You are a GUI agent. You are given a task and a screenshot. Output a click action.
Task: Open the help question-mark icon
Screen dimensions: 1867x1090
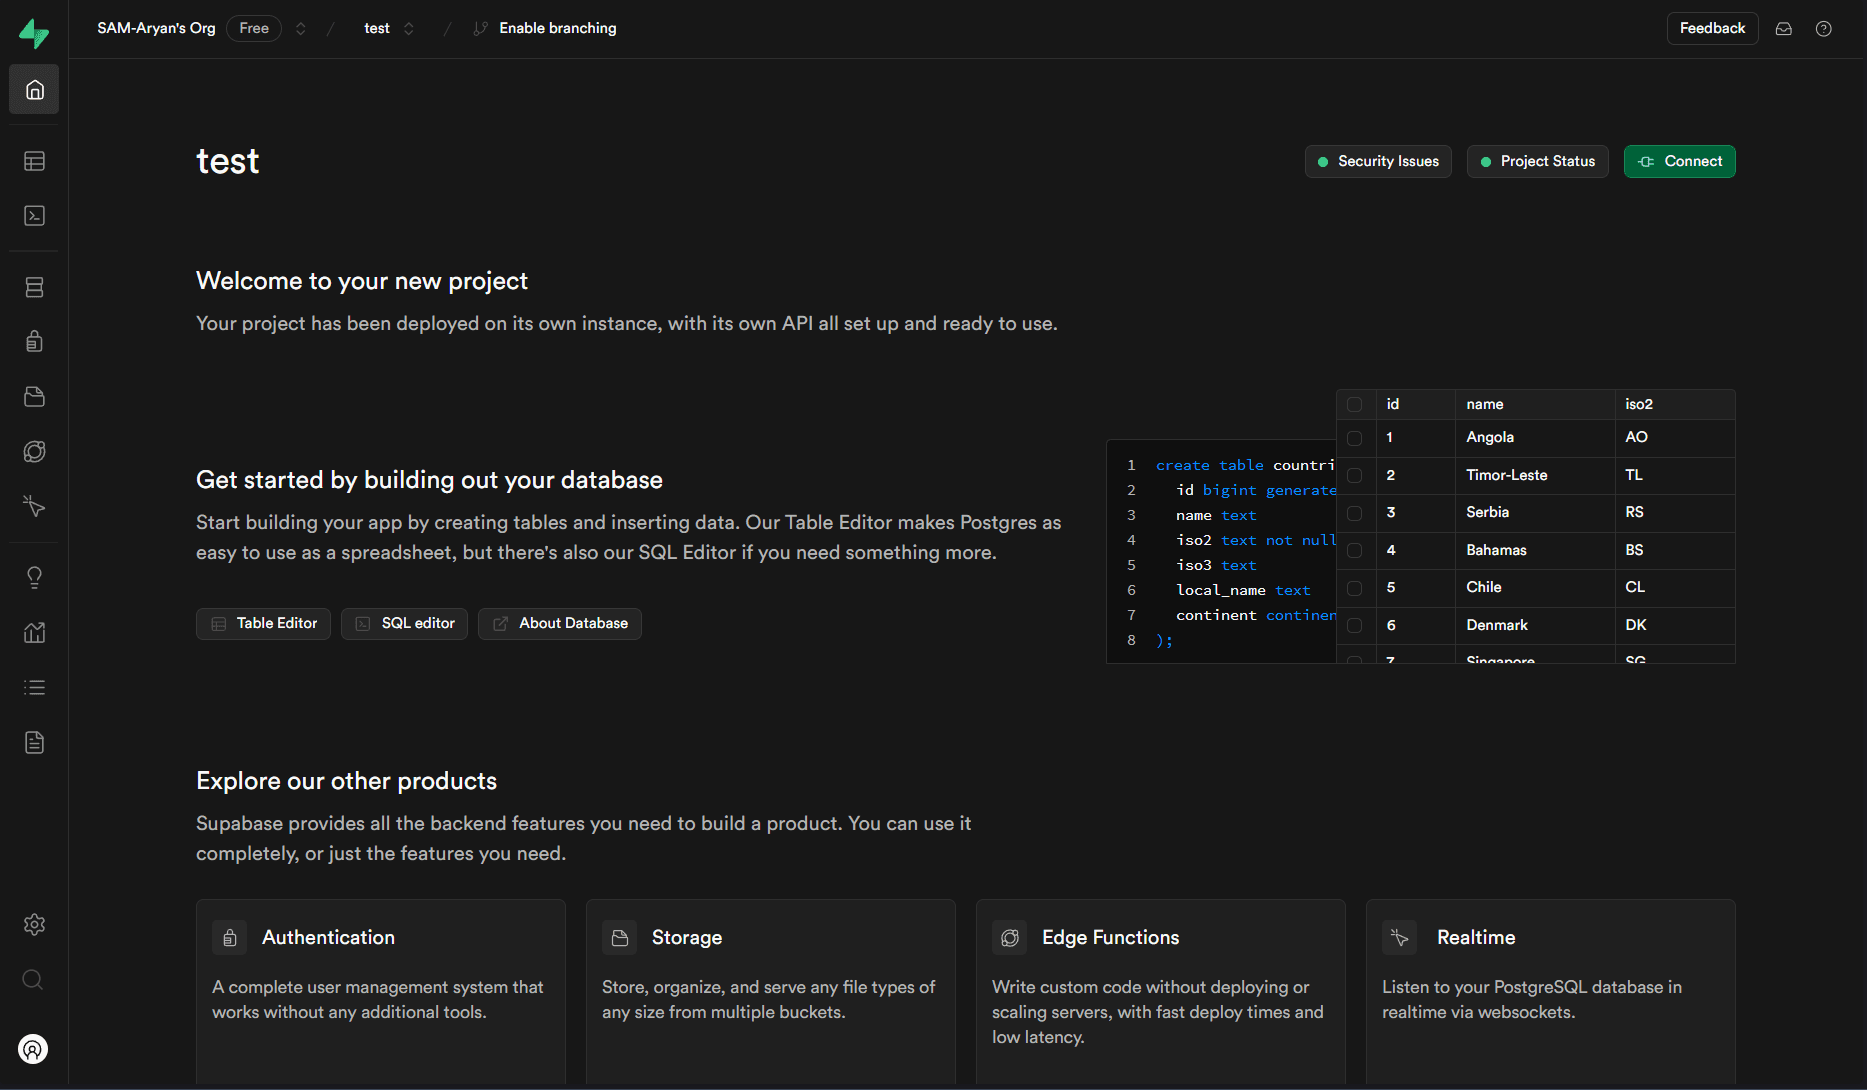[x=1824, y=28]
